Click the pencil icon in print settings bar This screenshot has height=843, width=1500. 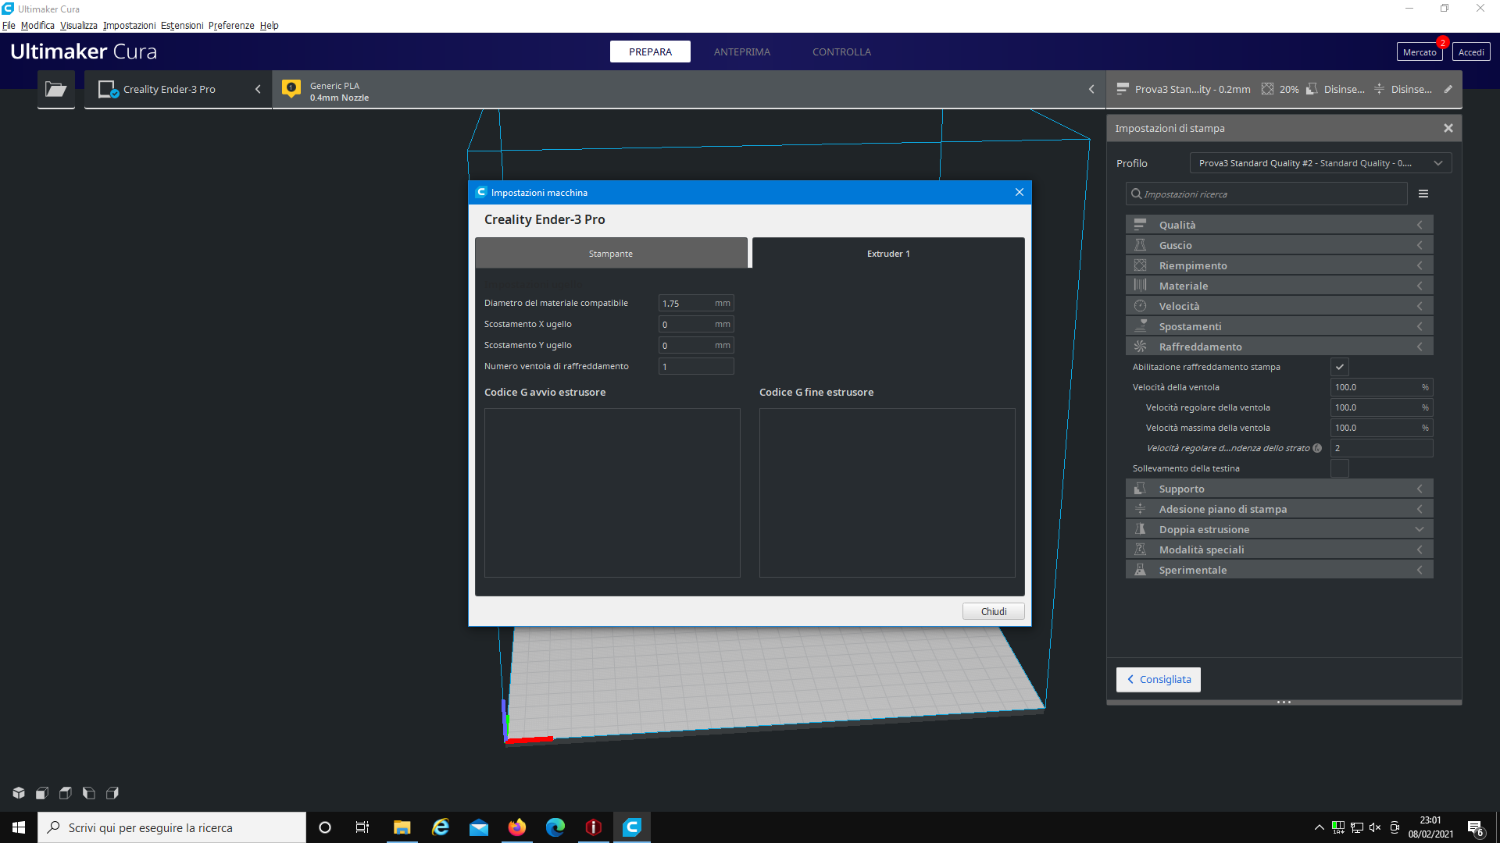(1448, 89)
